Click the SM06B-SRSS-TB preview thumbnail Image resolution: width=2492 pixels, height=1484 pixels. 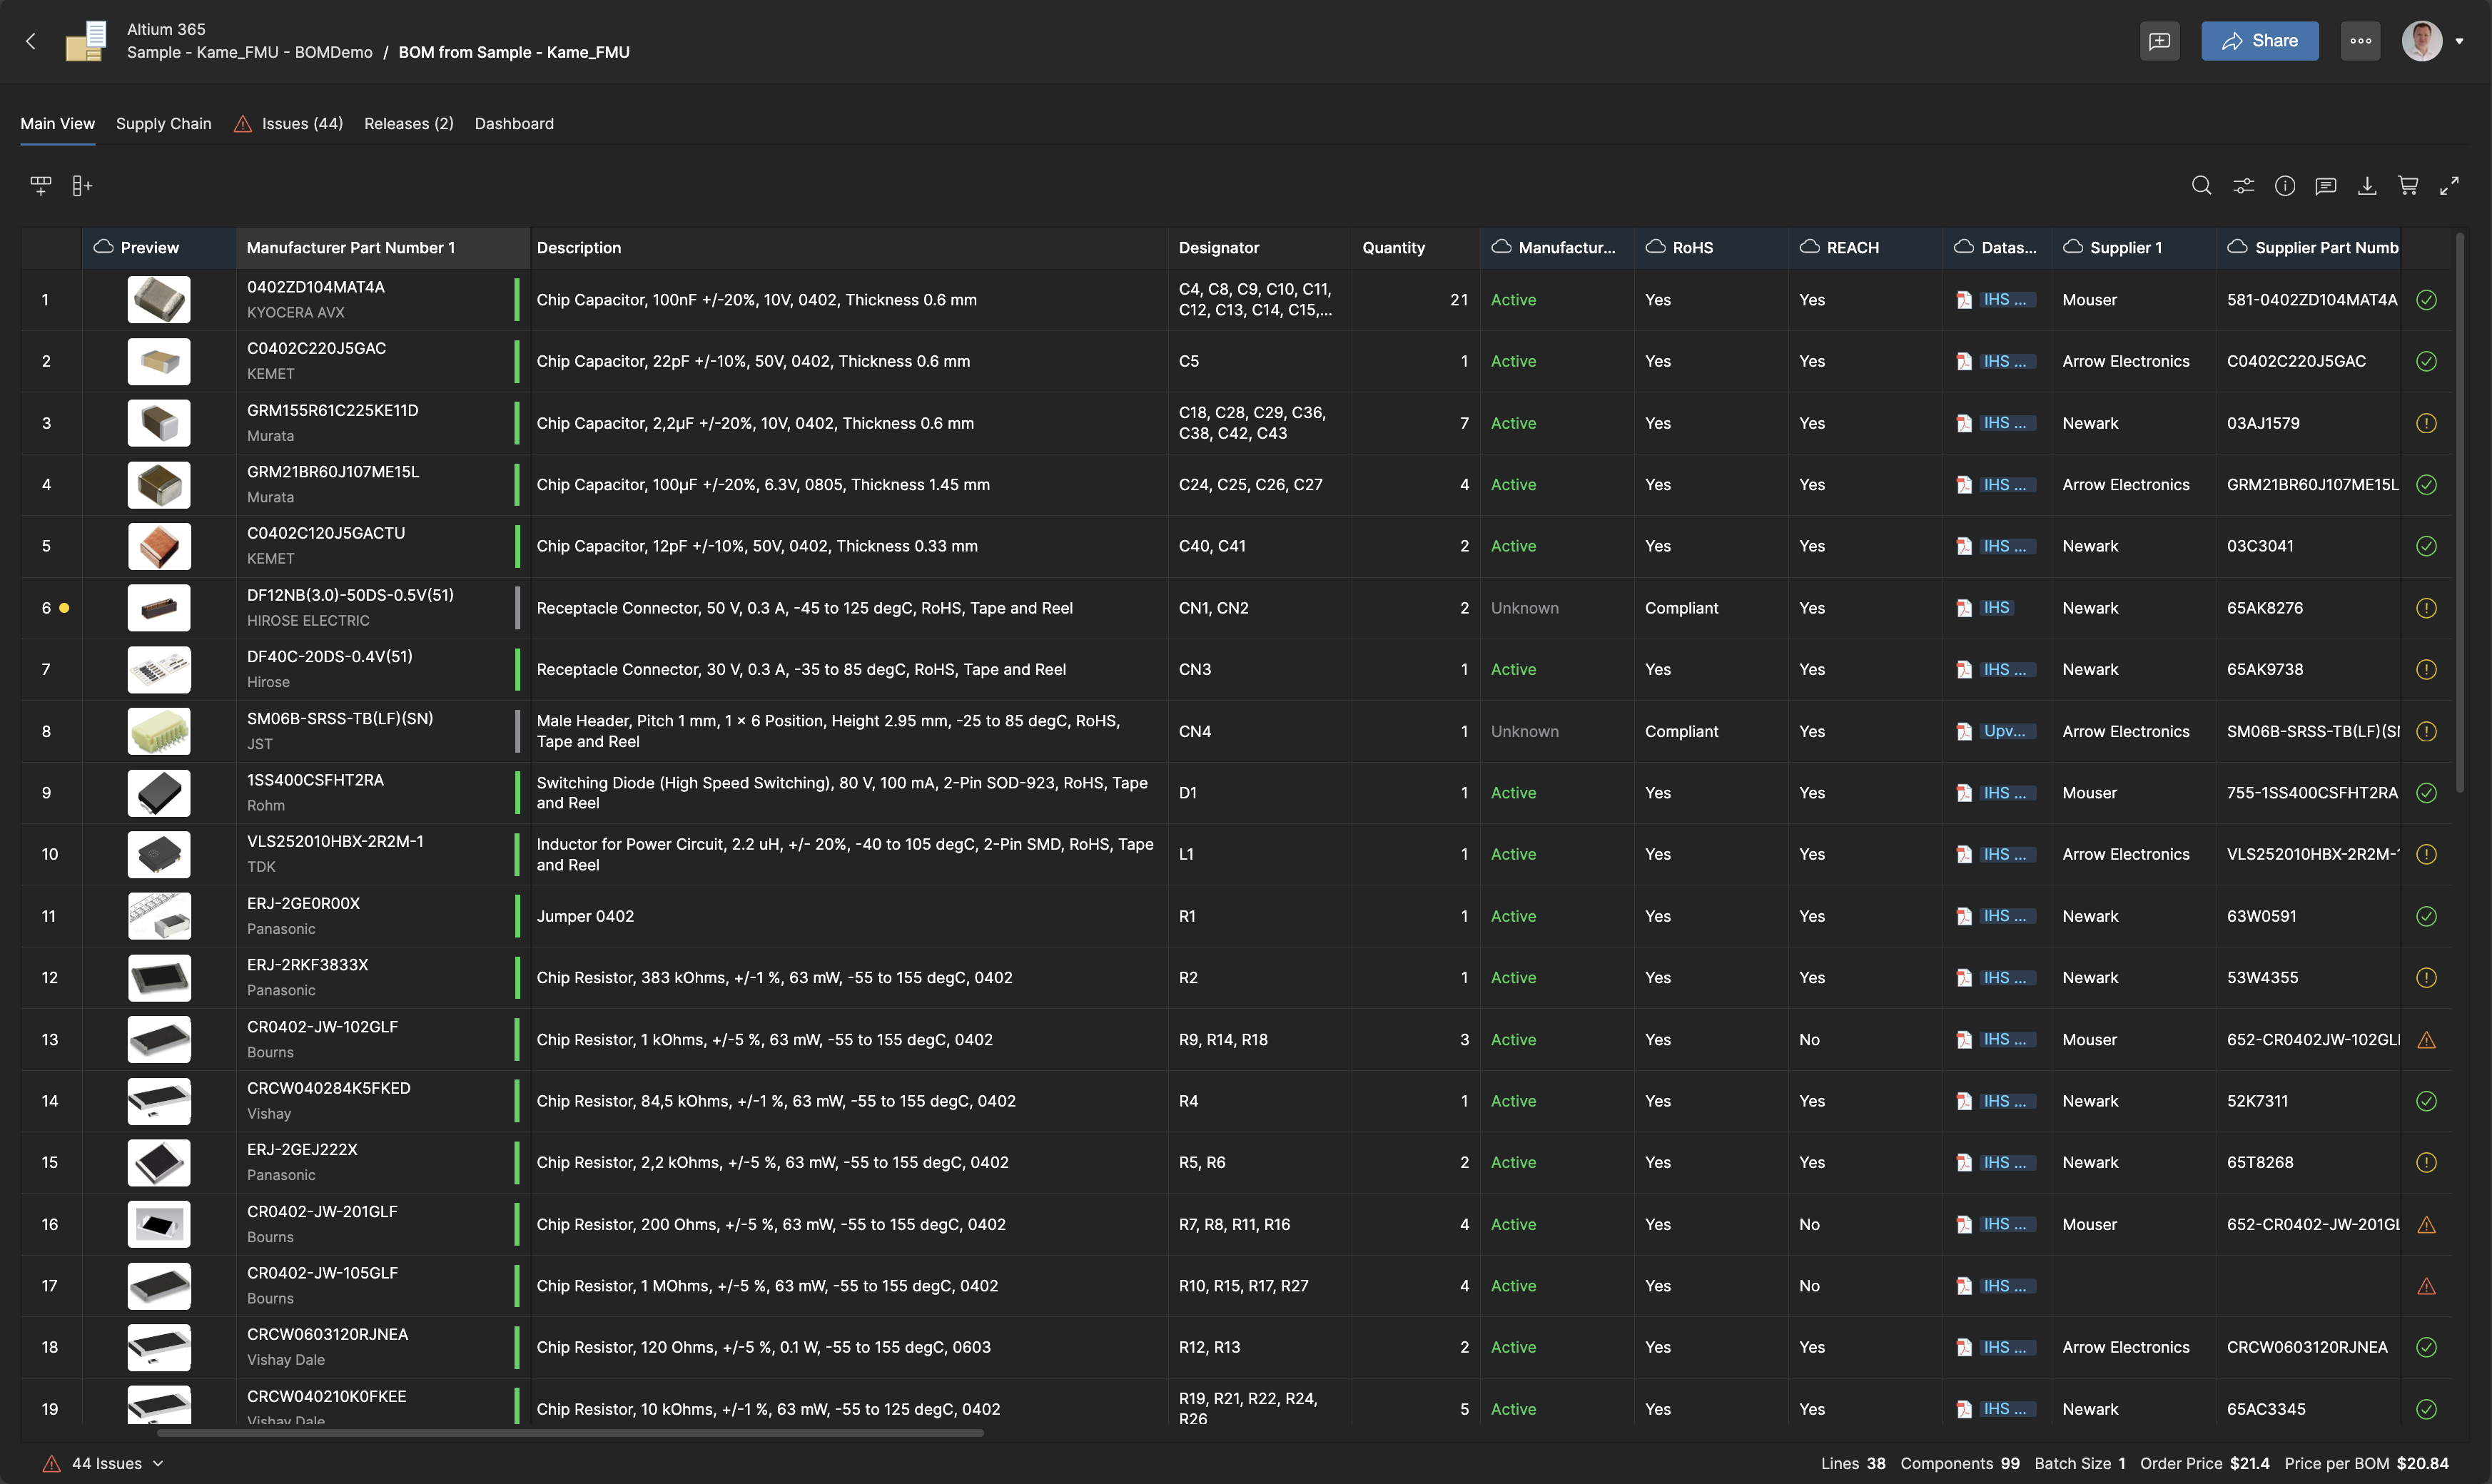[x=159, y=731]
